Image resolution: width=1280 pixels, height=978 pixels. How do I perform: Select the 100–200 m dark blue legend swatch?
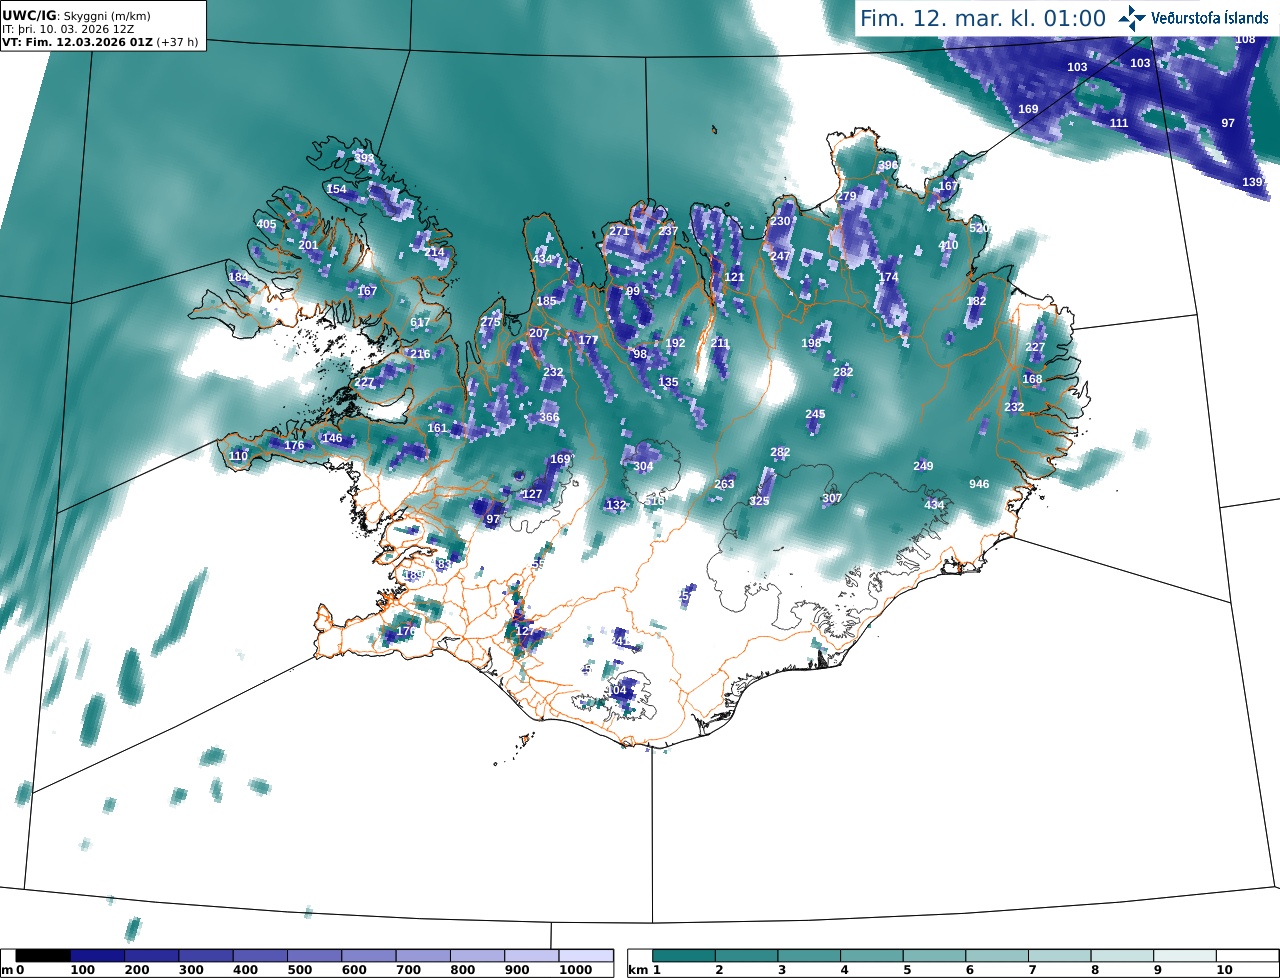[97, 956]
